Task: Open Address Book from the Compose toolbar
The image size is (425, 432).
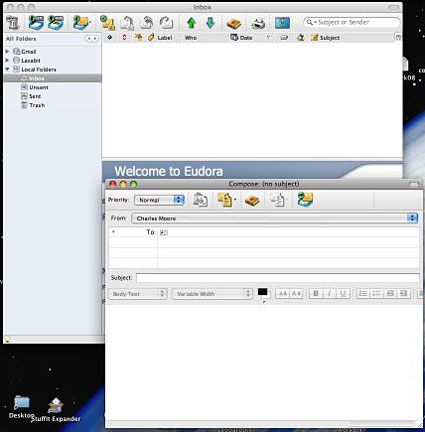Action: coord(252,200)
